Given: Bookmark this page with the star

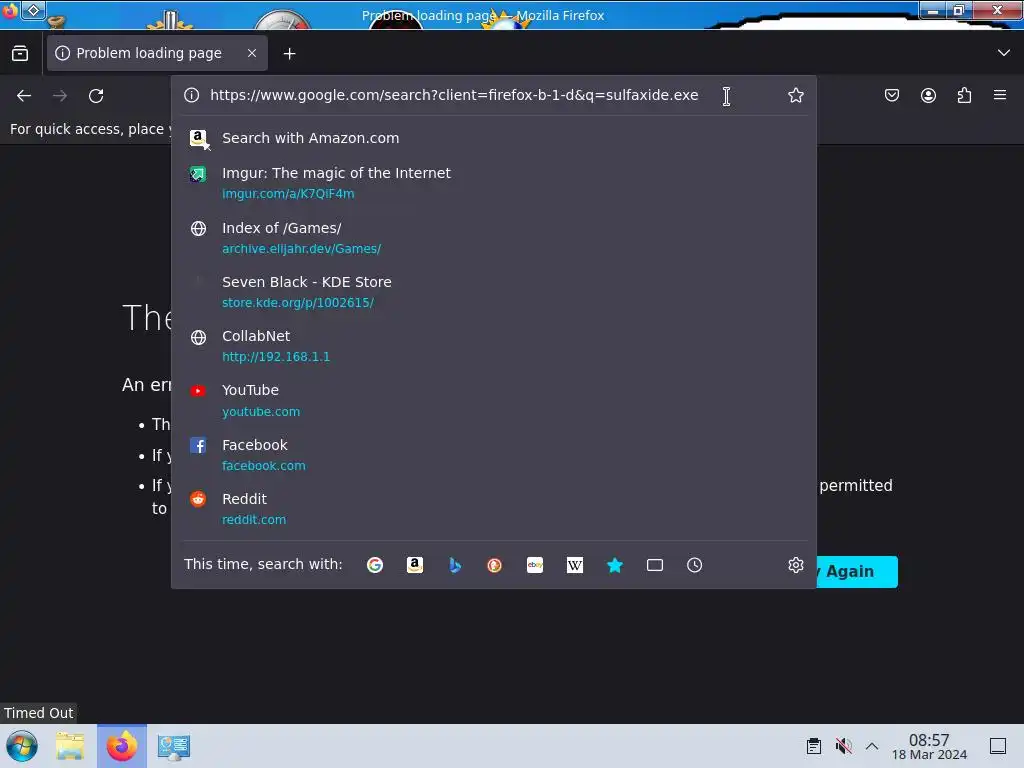Looking at the screenshot, I should tap(795, 95).
